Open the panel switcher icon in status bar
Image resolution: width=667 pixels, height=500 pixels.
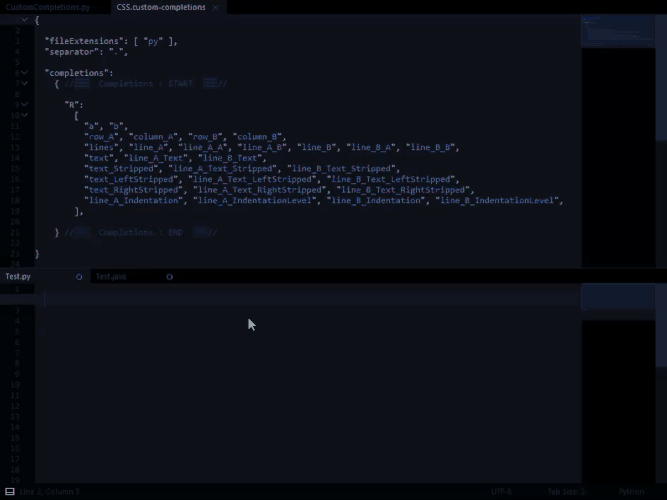point(10,491)
